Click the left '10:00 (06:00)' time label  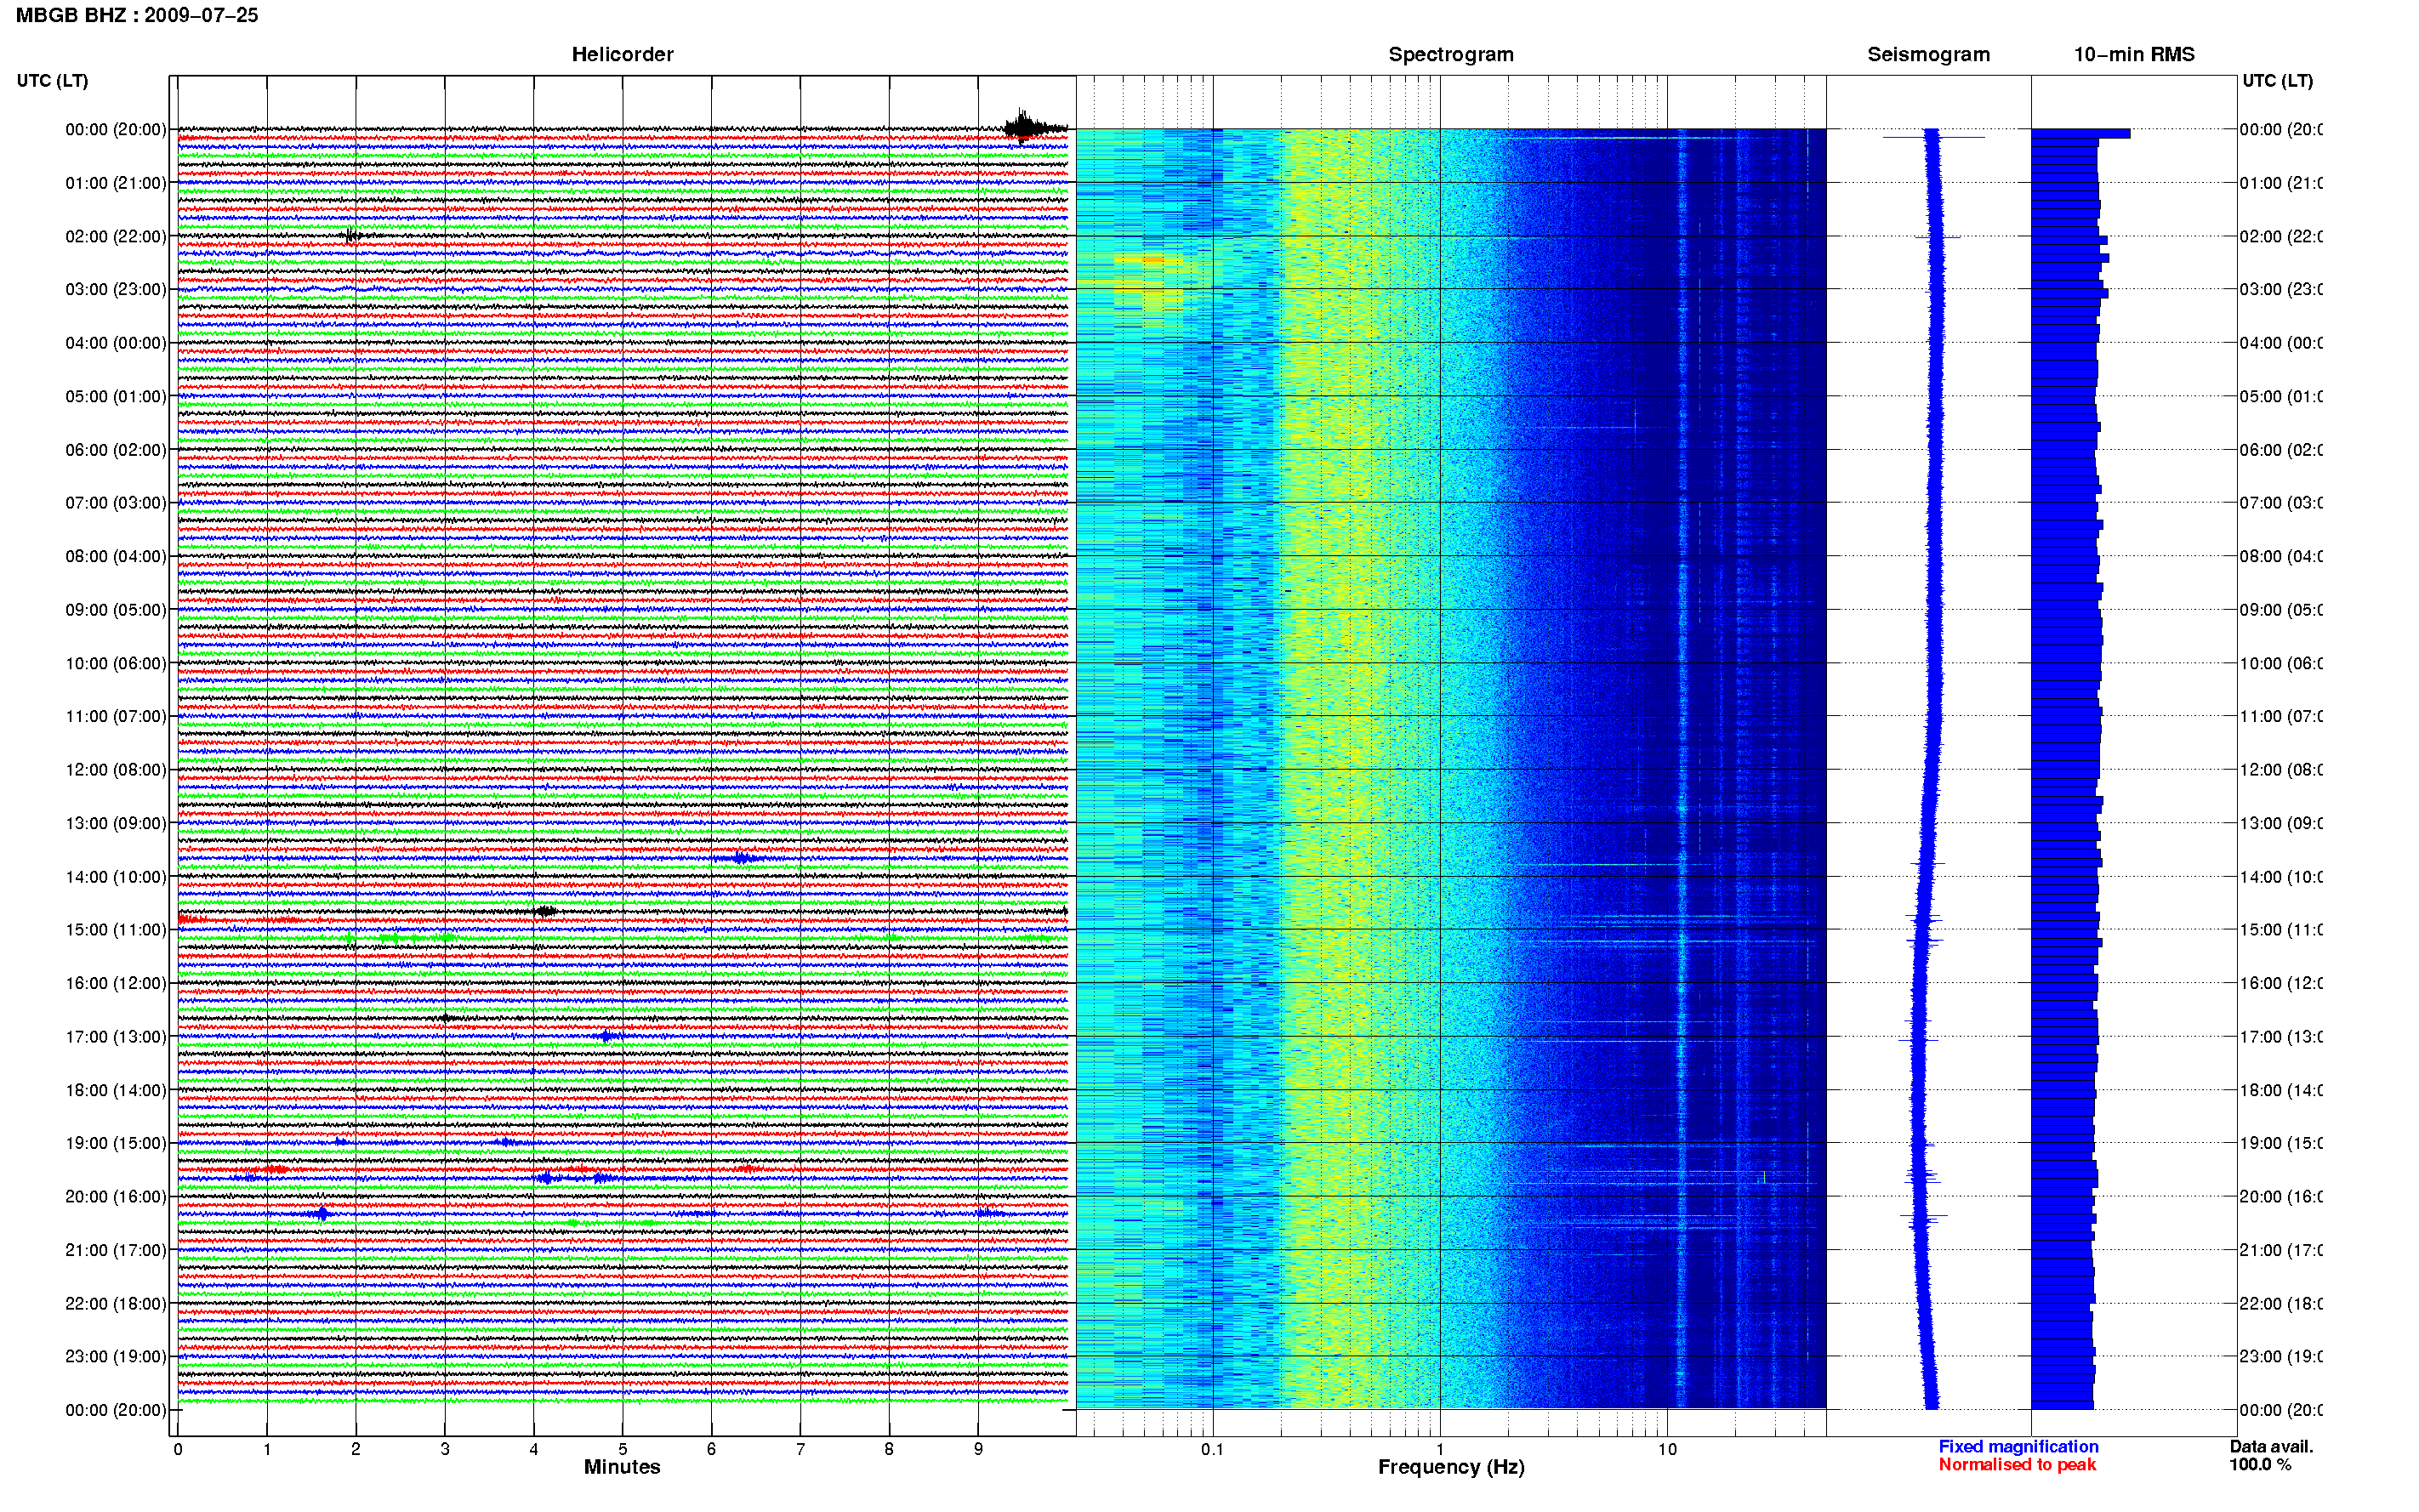click(116, 663)
